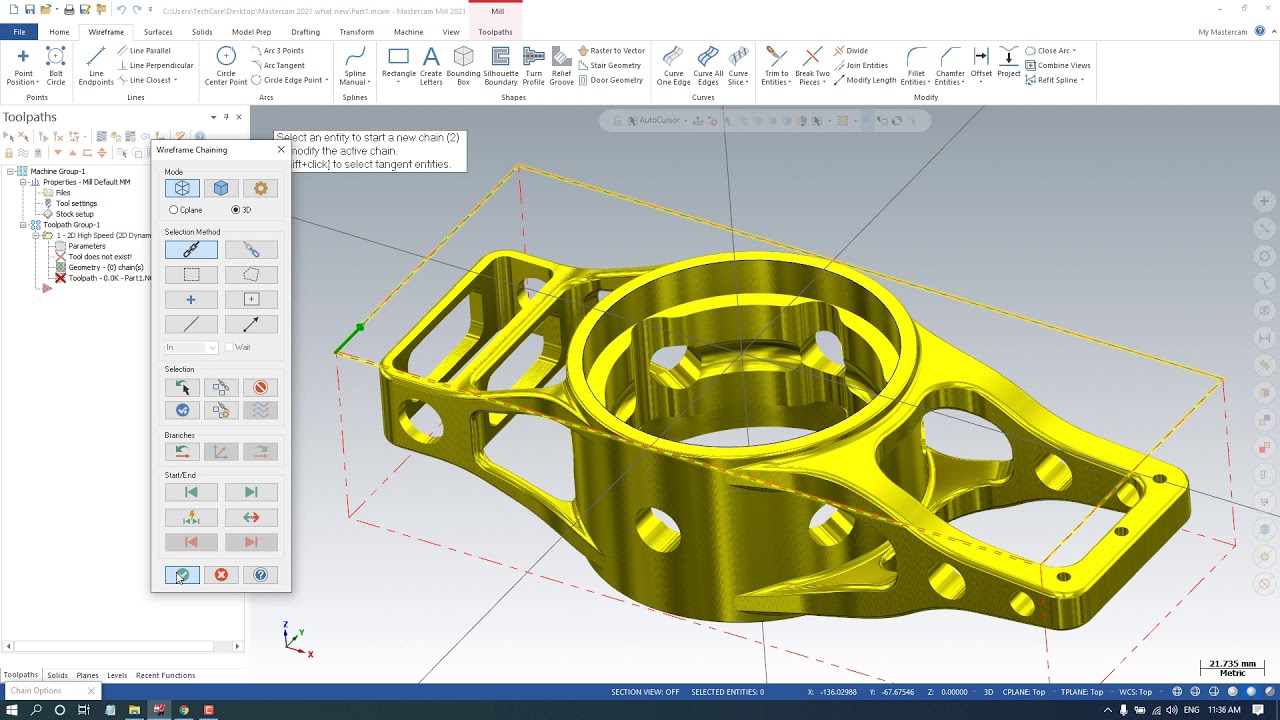The height and width of the screenshot is (720, 1280).
Task: Open the Toolpaths ribbon tab
Action: [495, 32]
